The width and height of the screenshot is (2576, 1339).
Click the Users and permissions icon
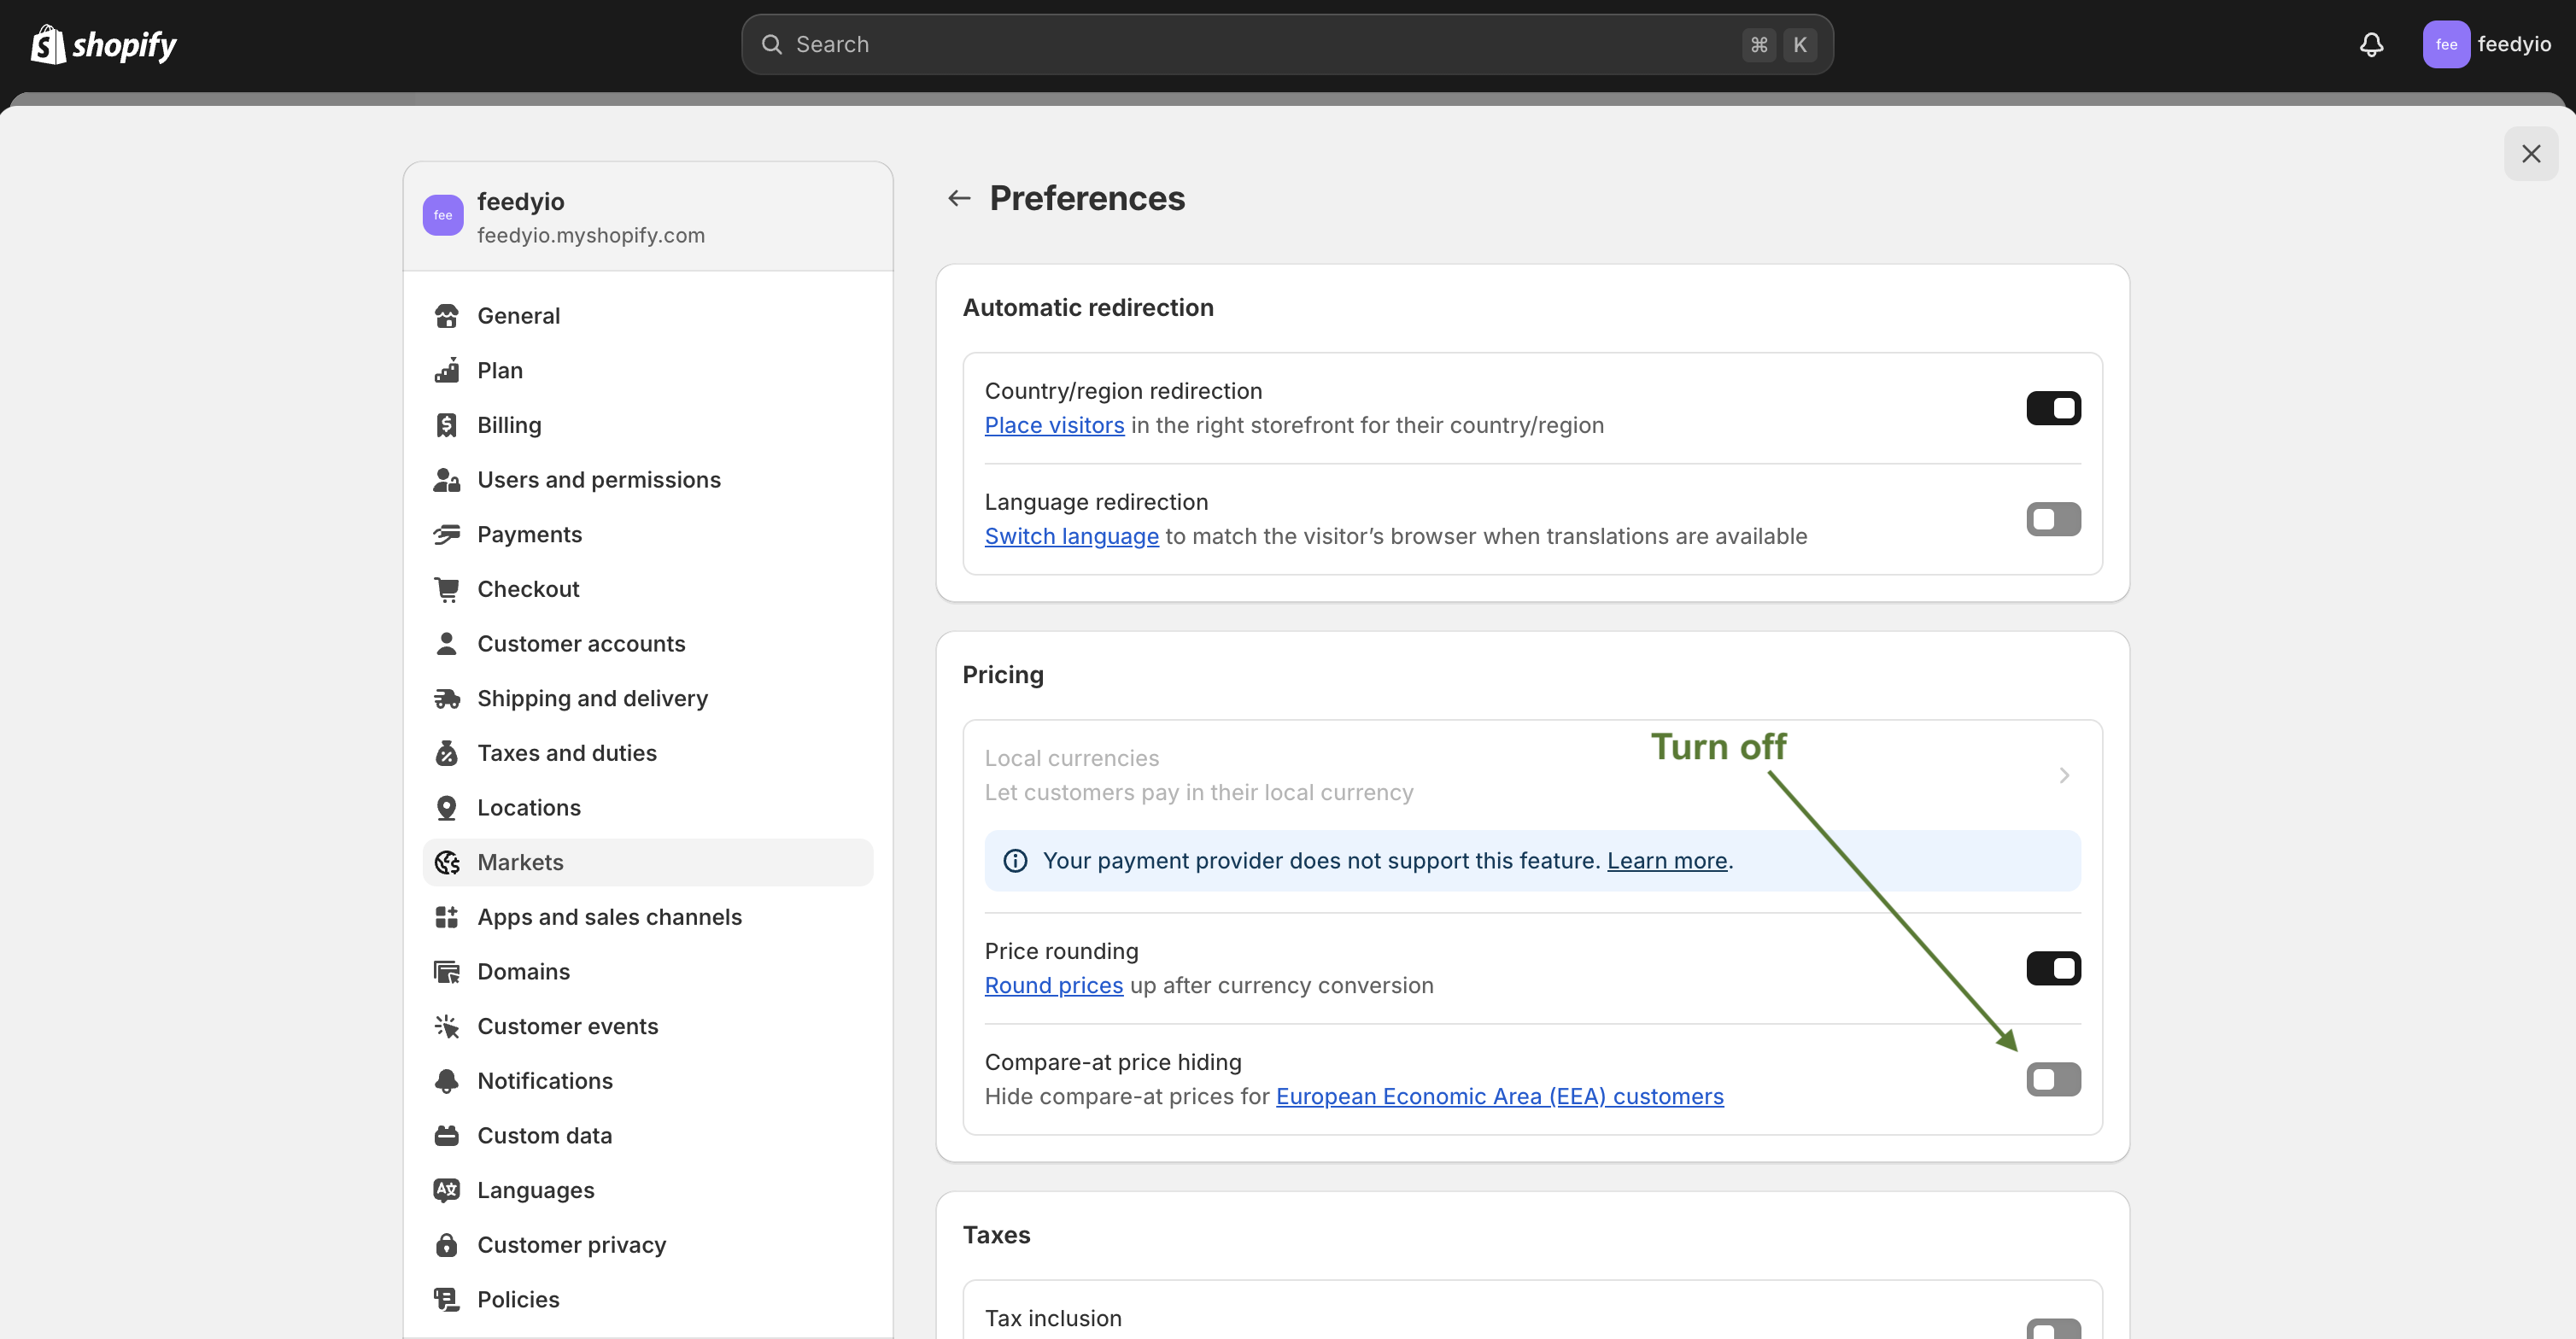tap(446, 480)
